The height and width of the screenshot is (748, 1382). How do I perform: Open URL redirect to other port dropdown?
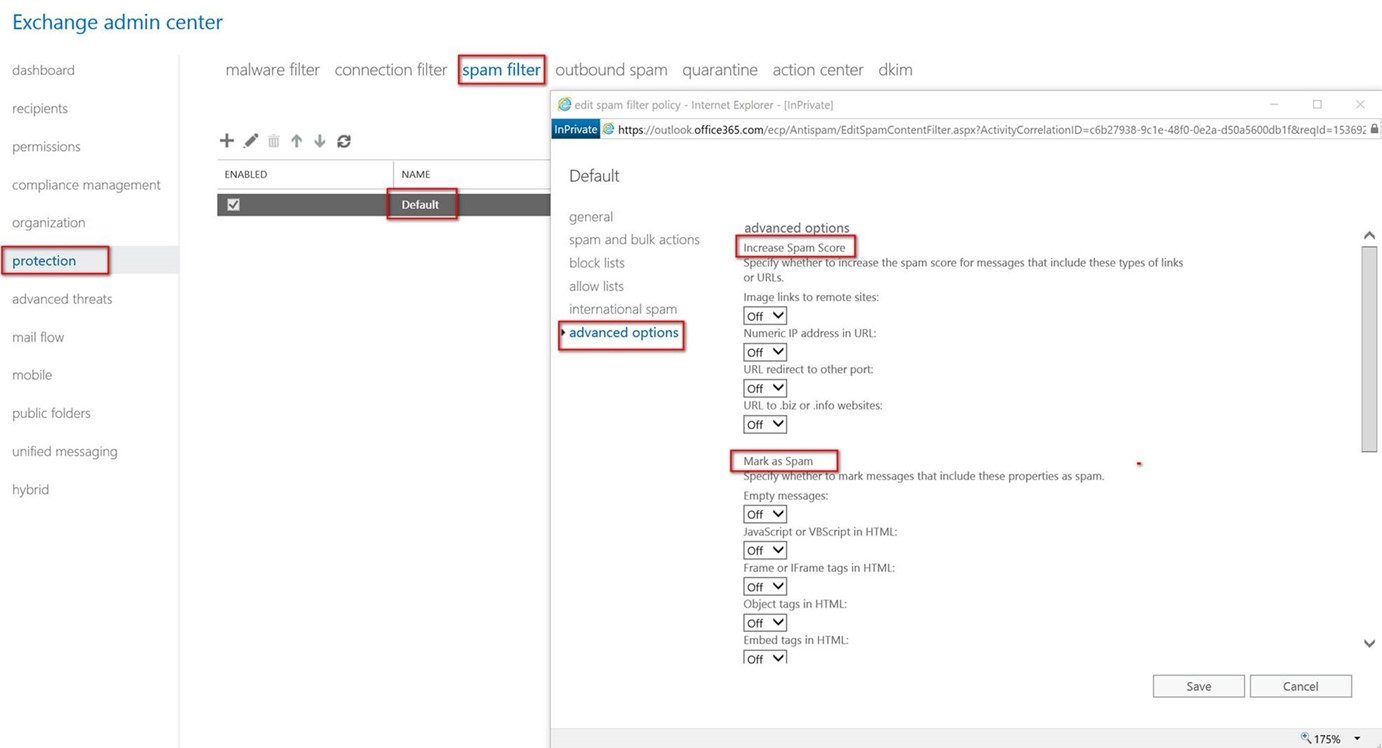pos(765,388)
